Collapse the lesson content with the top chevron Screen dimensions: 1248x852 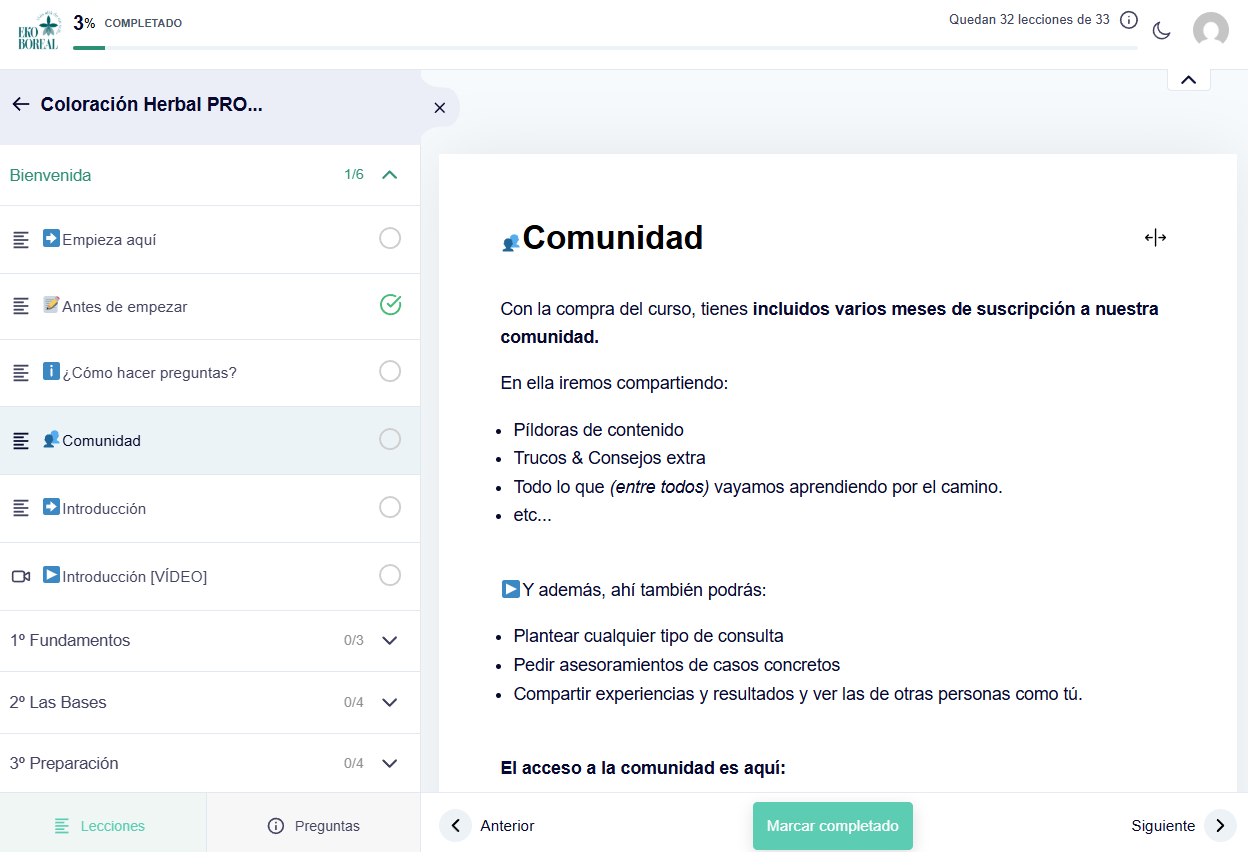[x=1188, y=78]
